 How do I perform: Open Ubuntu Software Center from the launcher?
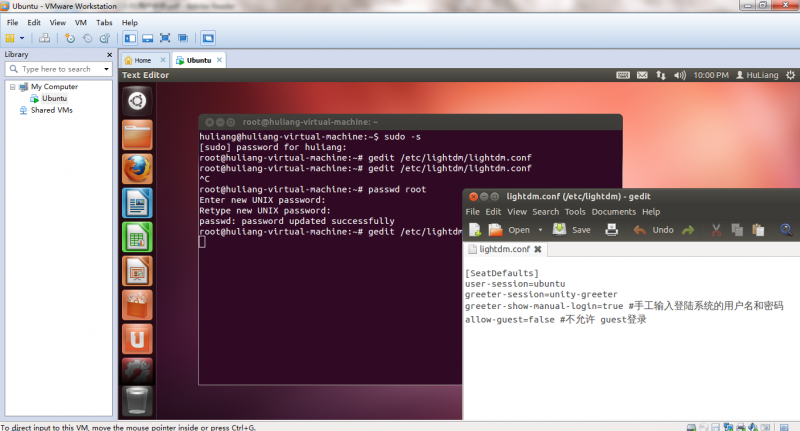[137, 306]
